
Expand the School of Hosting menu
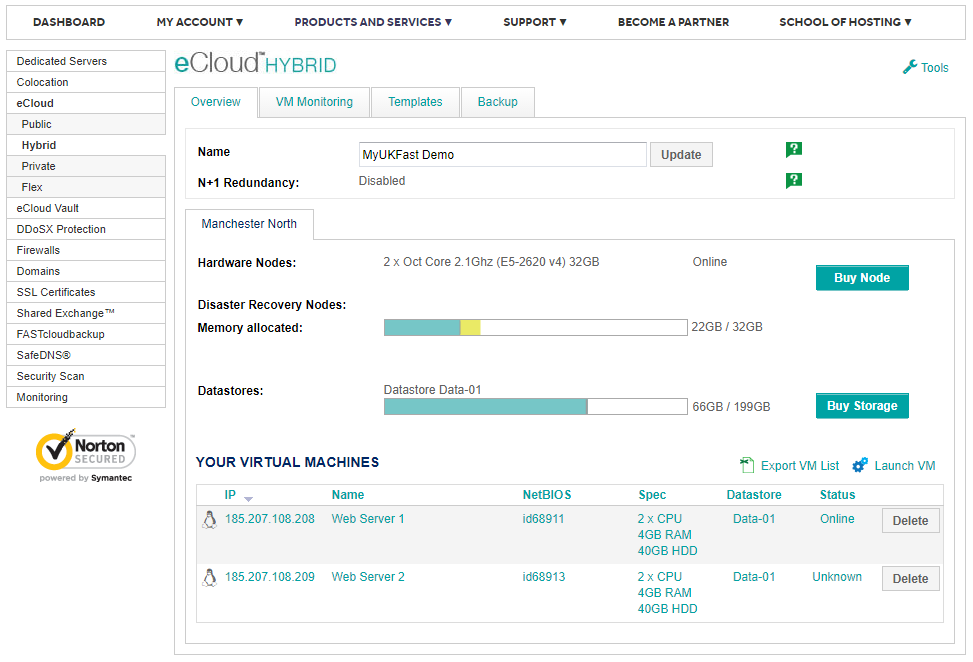click(845, 22)
